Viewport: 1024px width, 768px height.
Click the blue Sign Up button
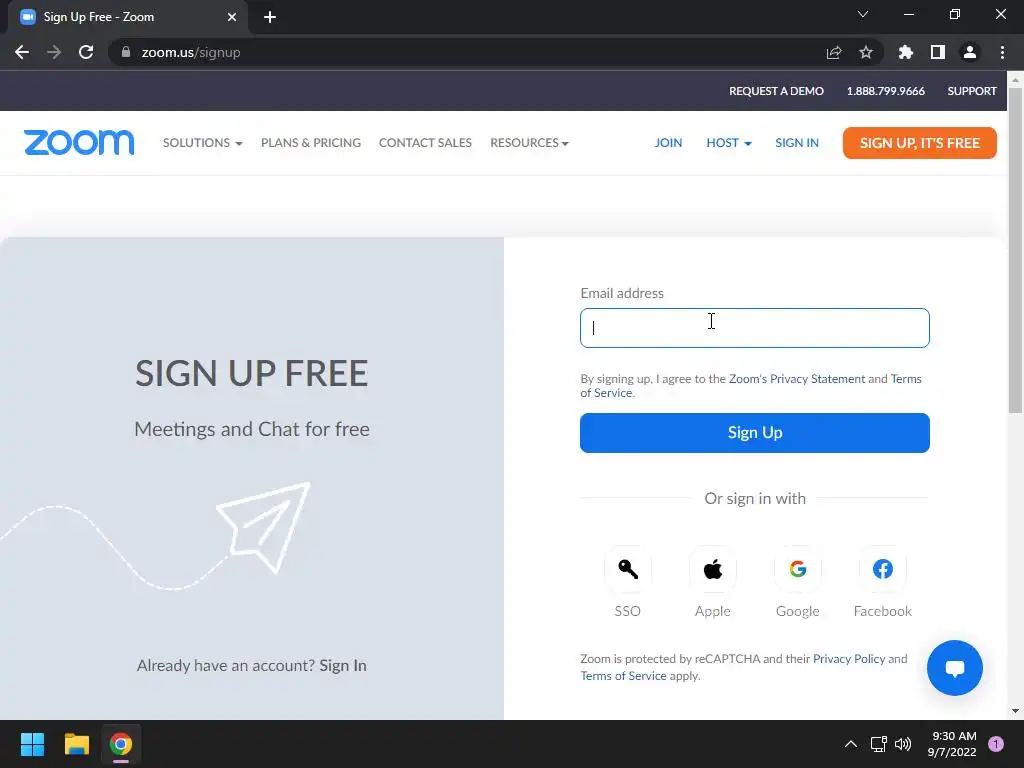[755, 432]
